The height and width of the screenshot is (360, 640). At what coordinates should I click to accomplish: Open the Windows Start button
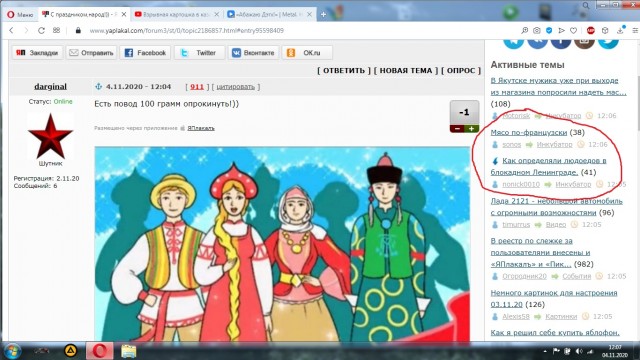[12, 351]
